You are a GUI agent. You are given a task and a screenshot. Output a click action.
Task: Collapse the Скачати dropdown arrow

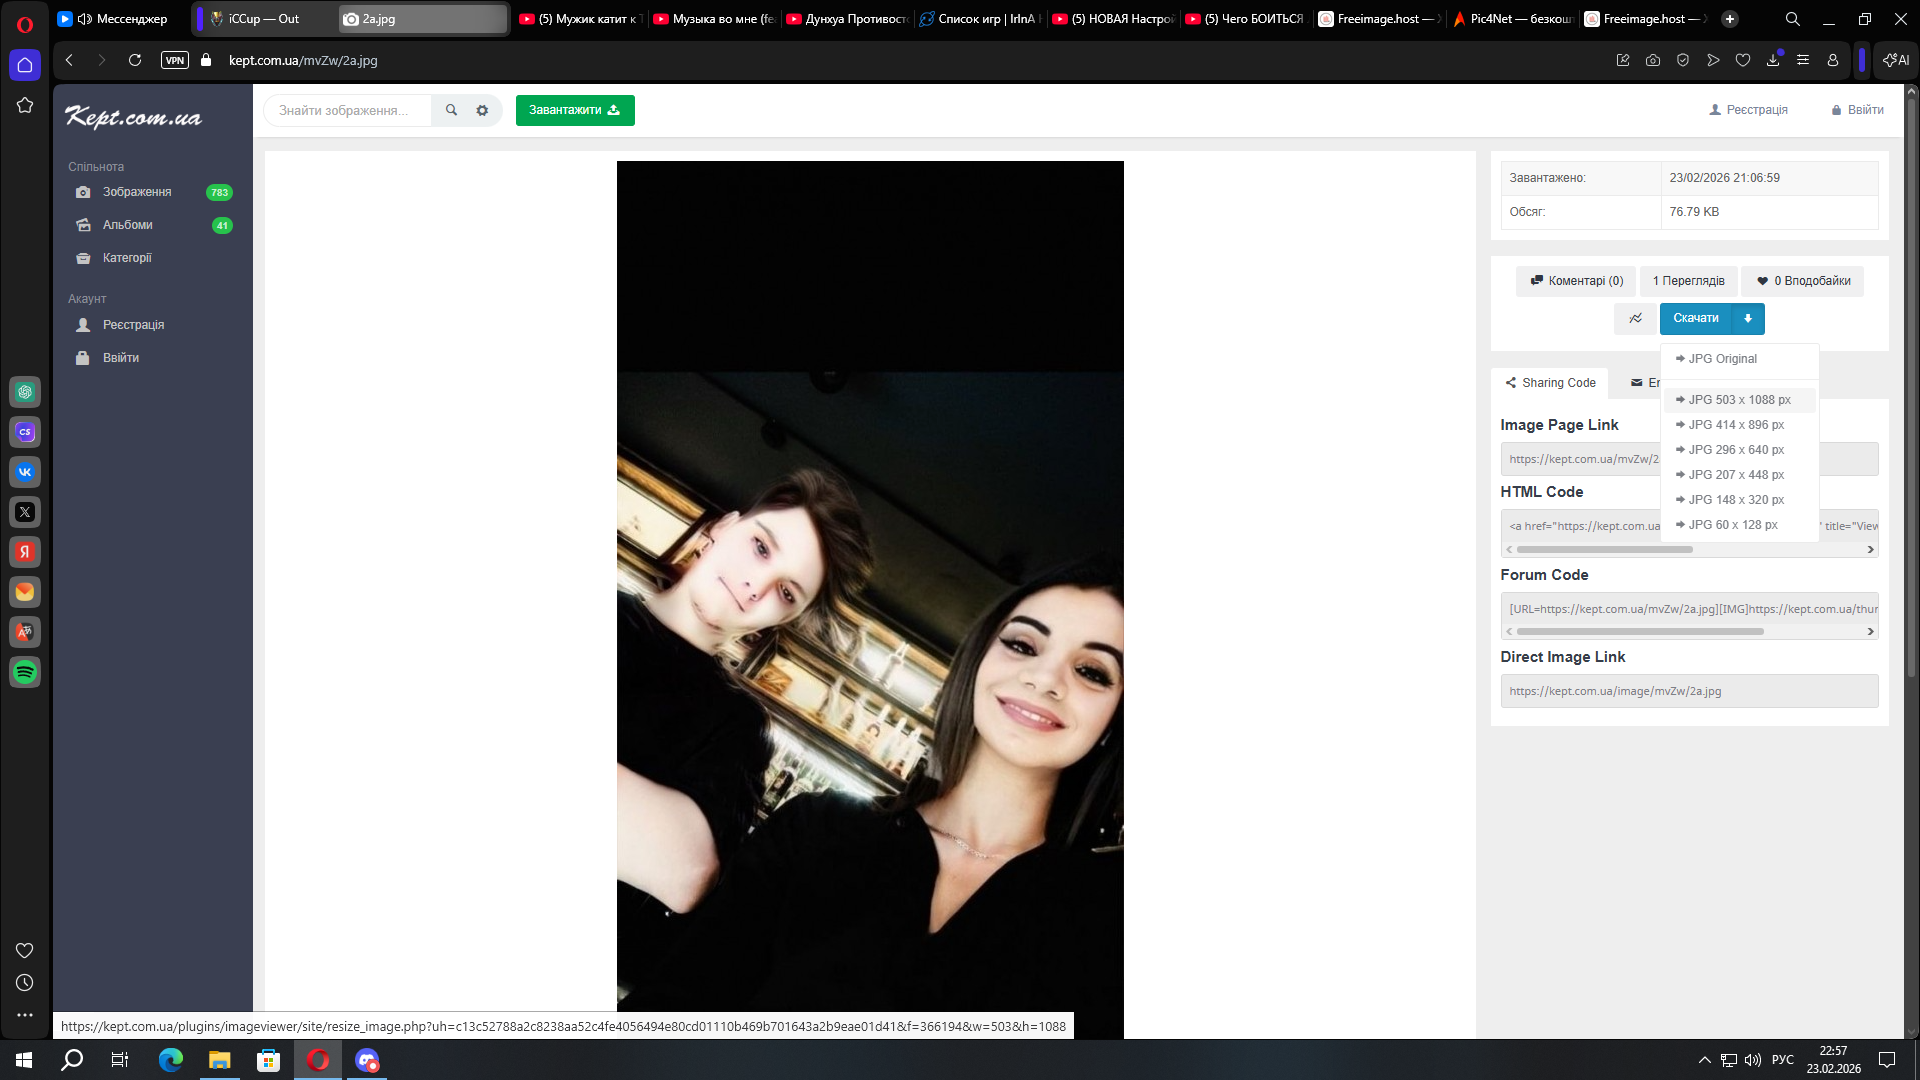click(x=1748, y=318)
